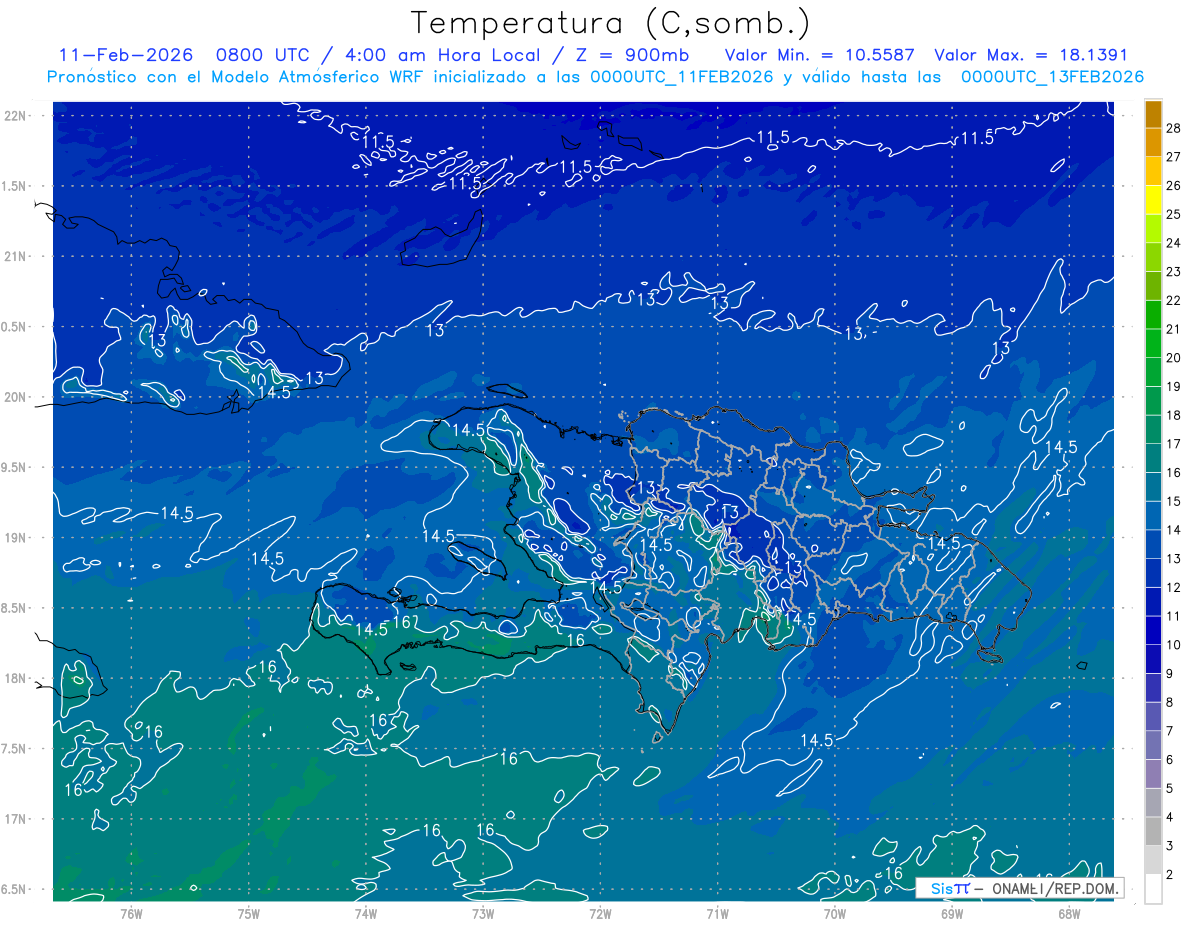Click the '22N' latitude label
This screenshot has width=1200, height=927.
click(x=17, y=116)
